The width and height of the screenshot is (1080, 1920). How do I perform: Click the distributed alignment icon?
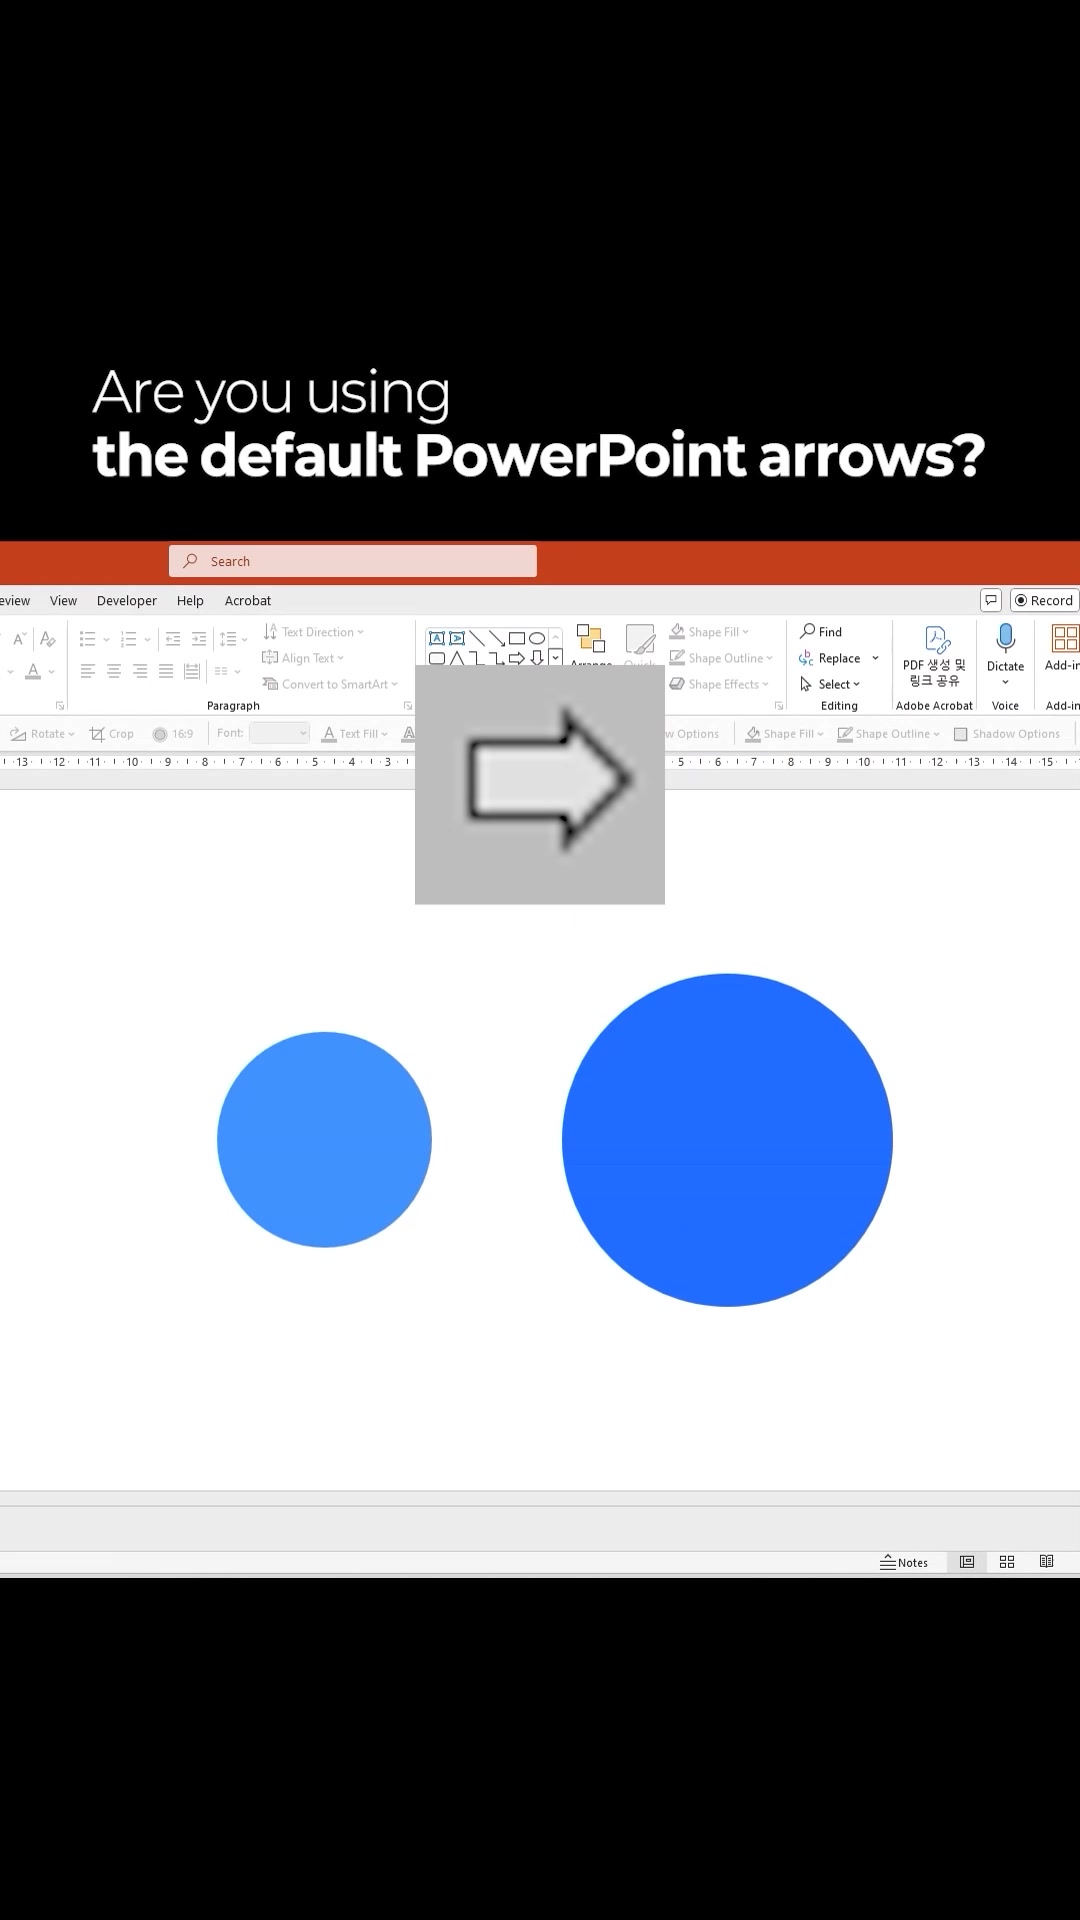click(x=192, y=671)
